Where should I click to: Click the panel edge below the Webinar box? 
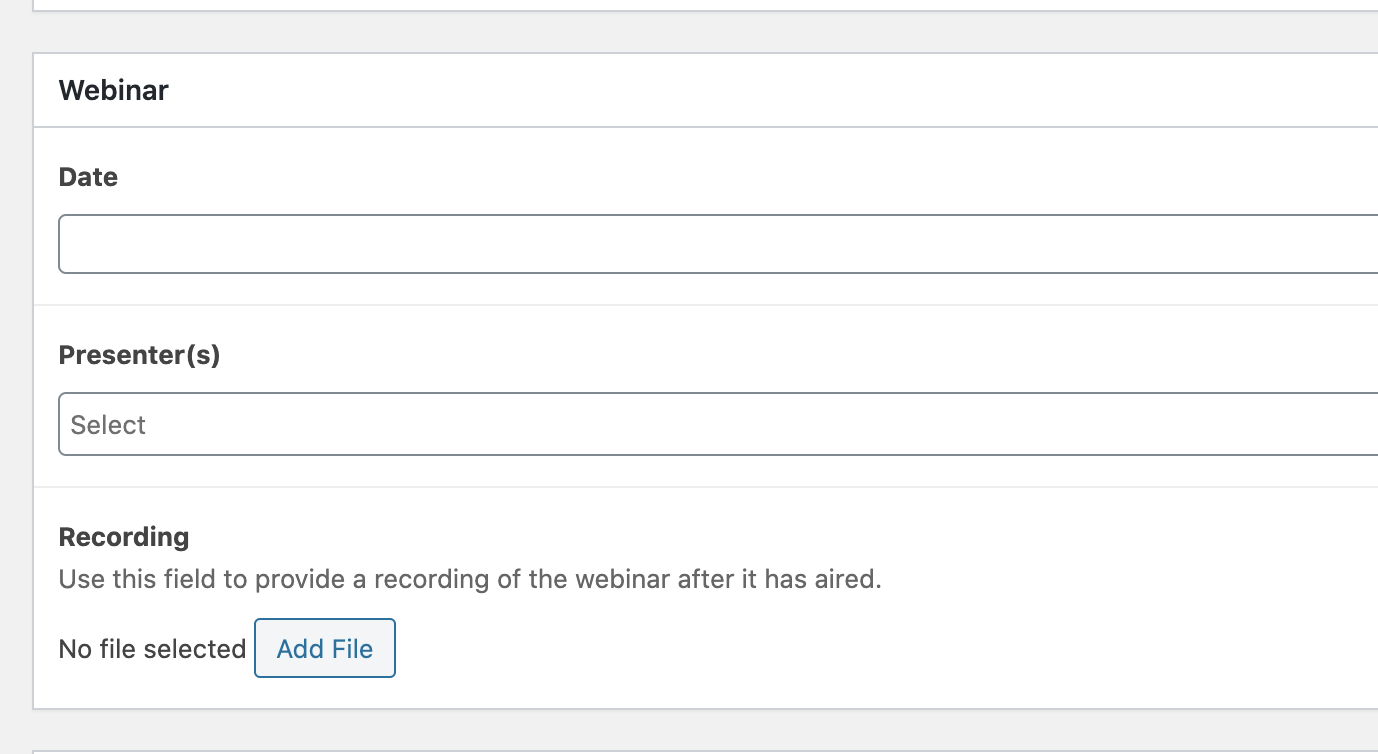700,751
